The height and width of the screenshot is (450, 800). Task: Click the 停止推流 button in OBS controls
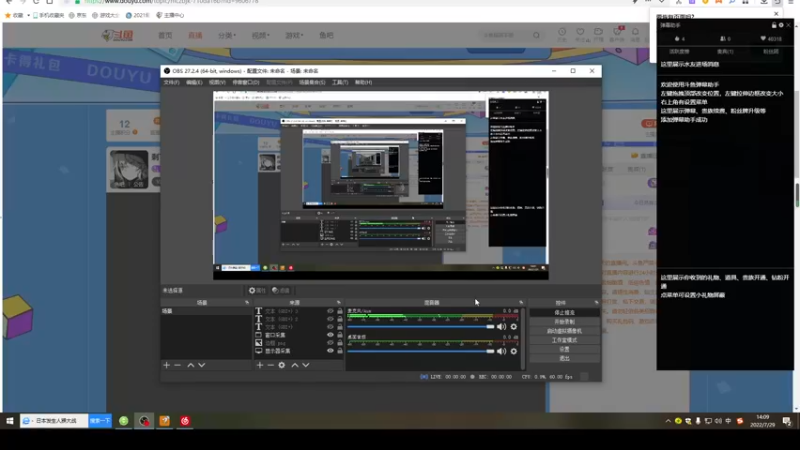(x=564, y=312)
